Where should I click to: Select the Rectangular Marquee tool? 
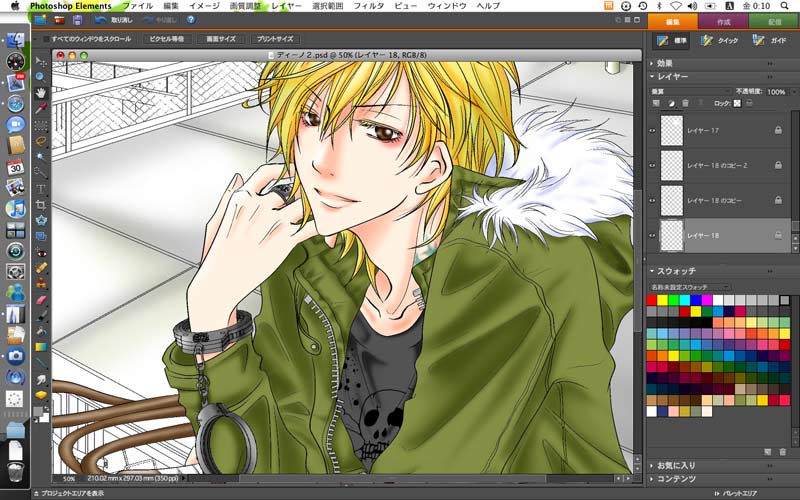point(41,125)
